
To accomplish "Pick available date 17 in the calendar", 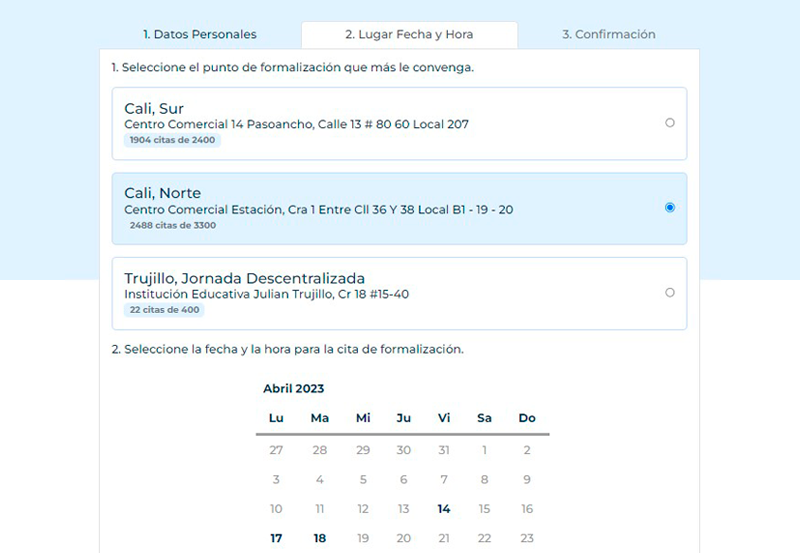I will (x=276, y=538).
